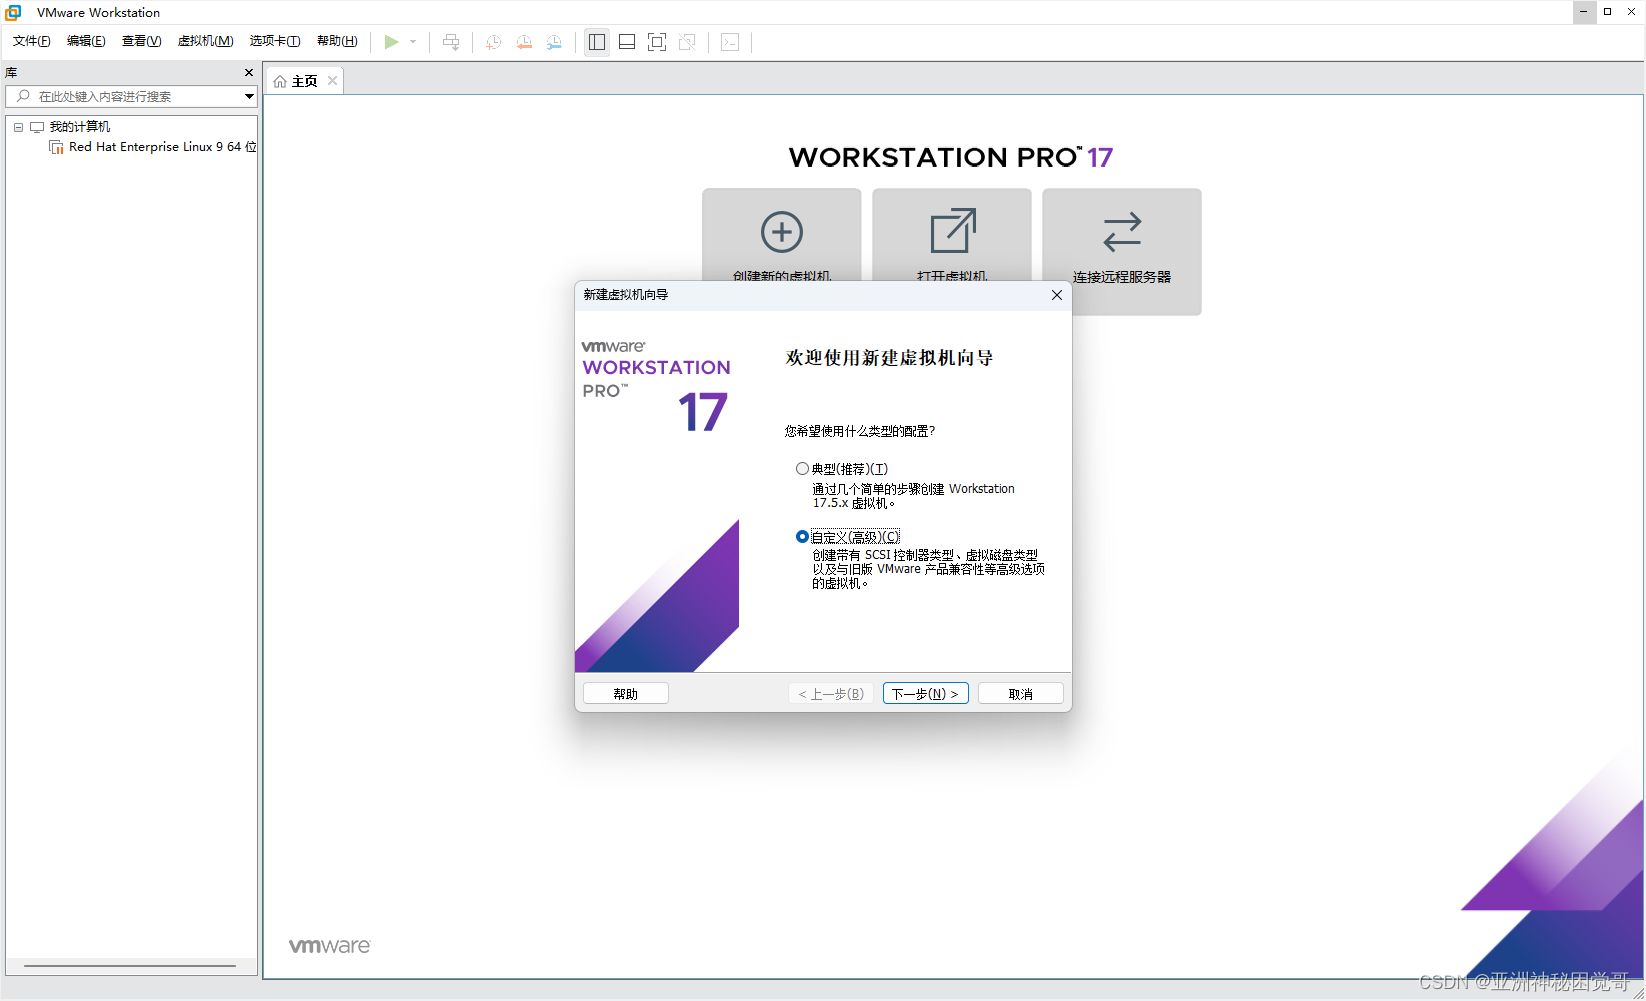Click the VMware Workstation title bar icon
Screen dimensions: 1646x1001
(x=13, y=12)
